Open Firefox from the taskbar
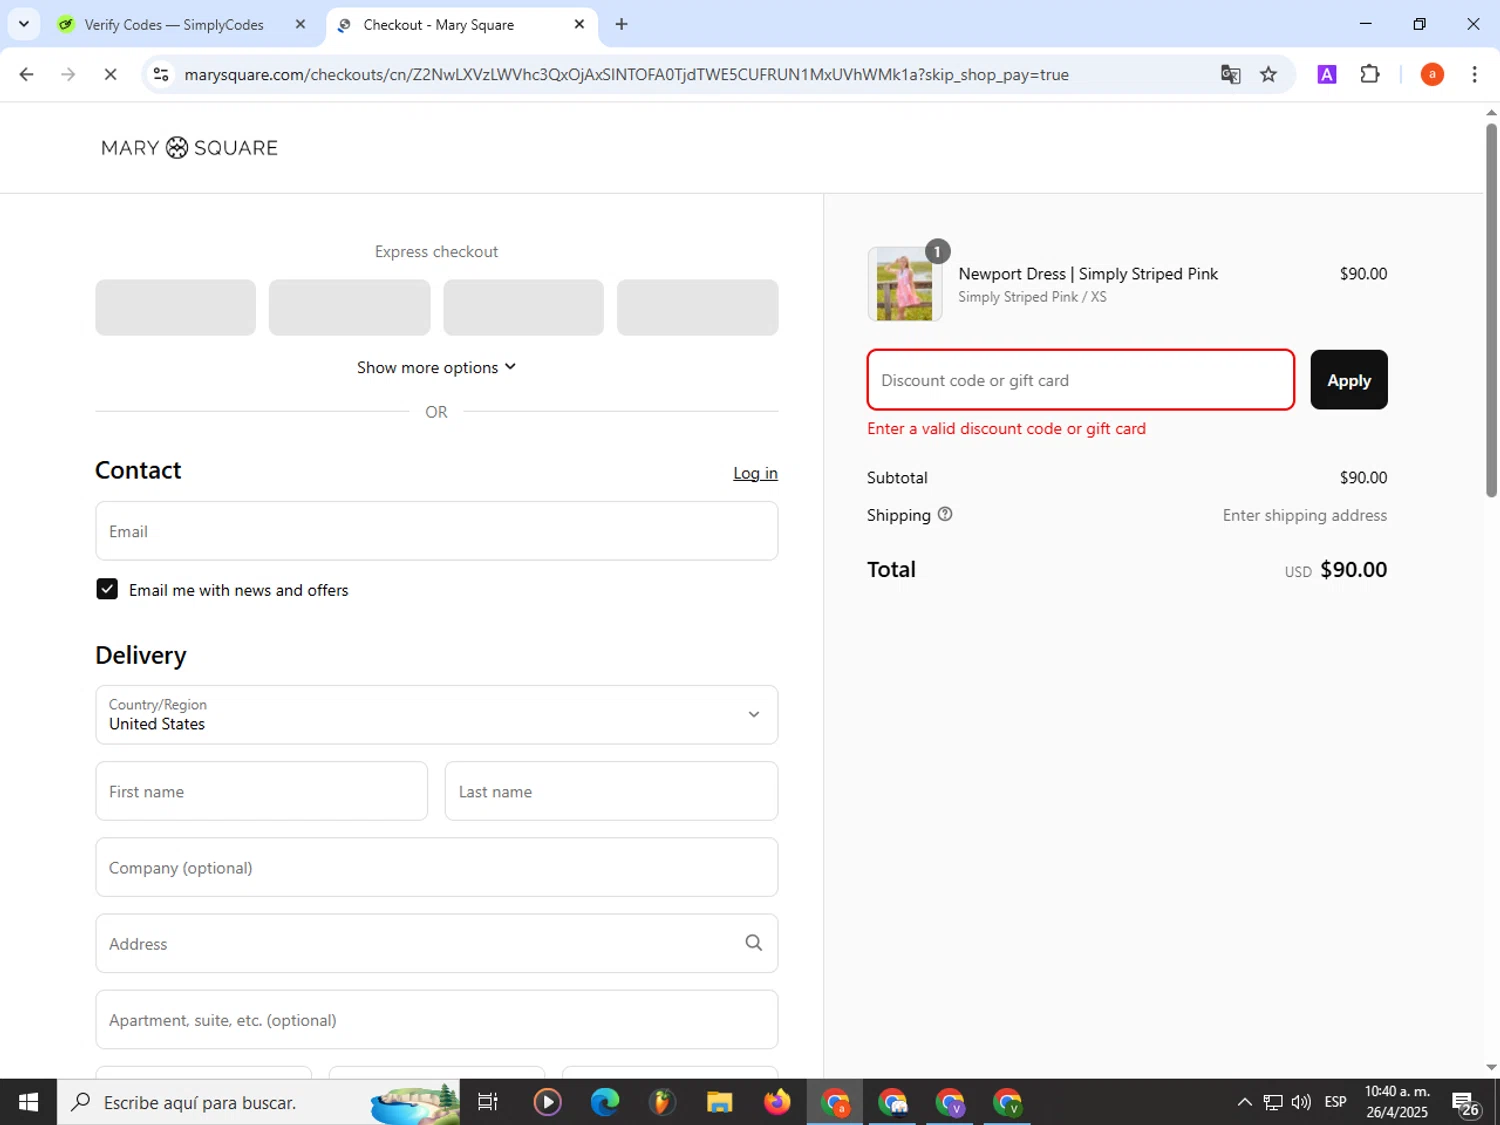The height and width of the screenshot is (1125, 1500). click(x=777, y=1102)
